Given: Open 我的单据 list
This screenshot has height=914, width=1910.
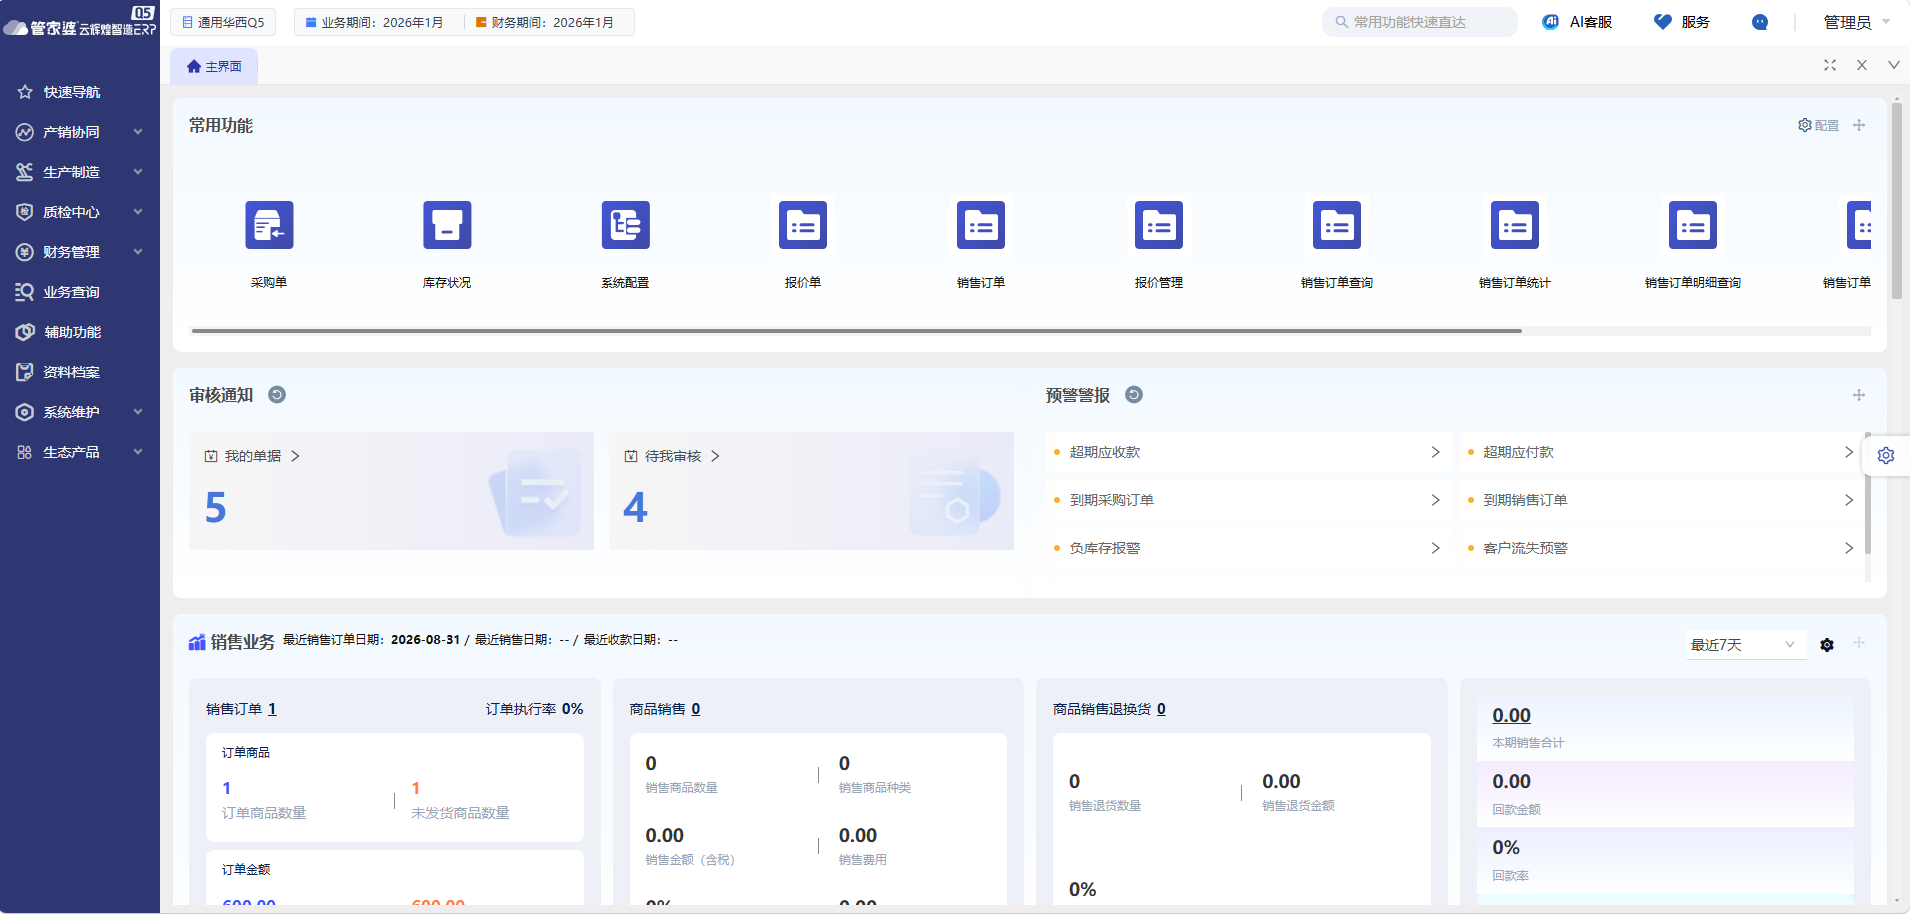Looking at the screenshot, I should (x=252, y=456).
